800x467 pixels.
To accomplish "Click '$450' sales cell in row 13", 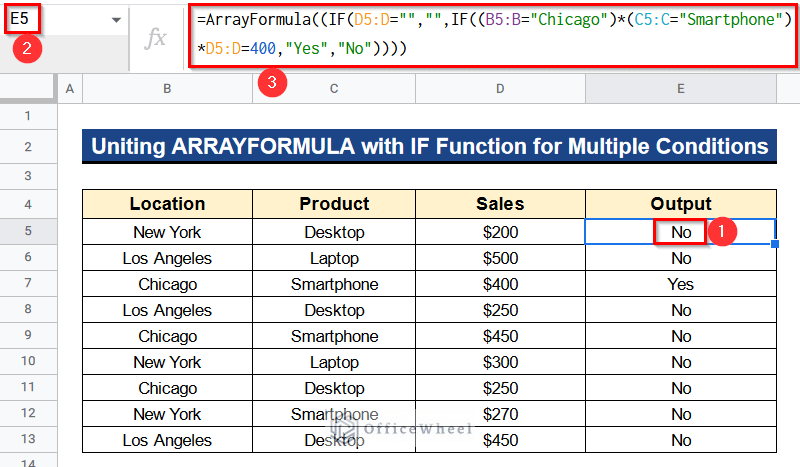I will point(500,440).
